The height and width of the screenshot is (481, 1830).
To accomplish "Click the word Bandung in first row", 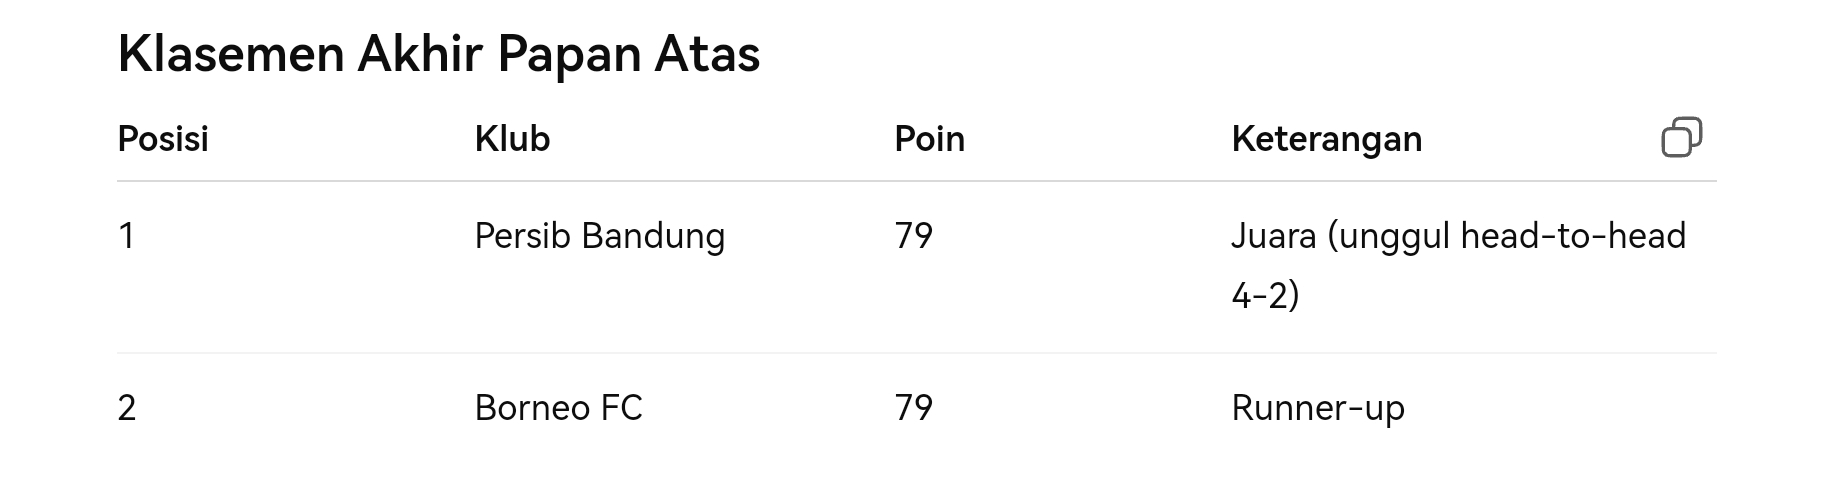I will (653, 237).
